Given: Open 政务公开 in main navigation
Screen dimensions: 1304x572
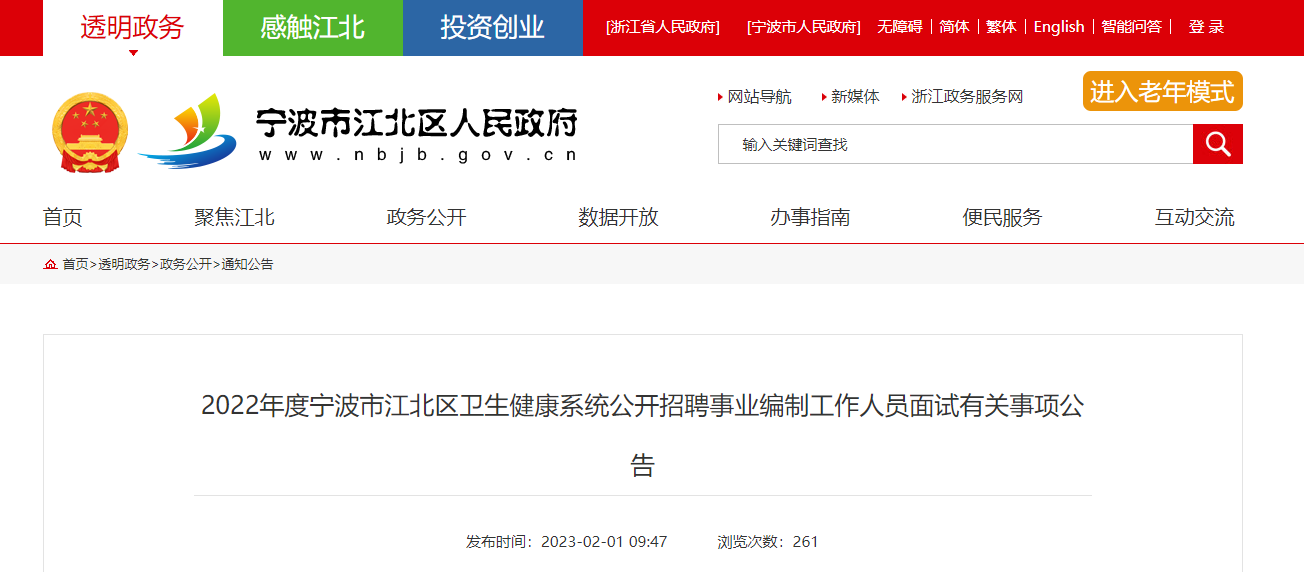Looking at the screenshot, I should [427, 217].
